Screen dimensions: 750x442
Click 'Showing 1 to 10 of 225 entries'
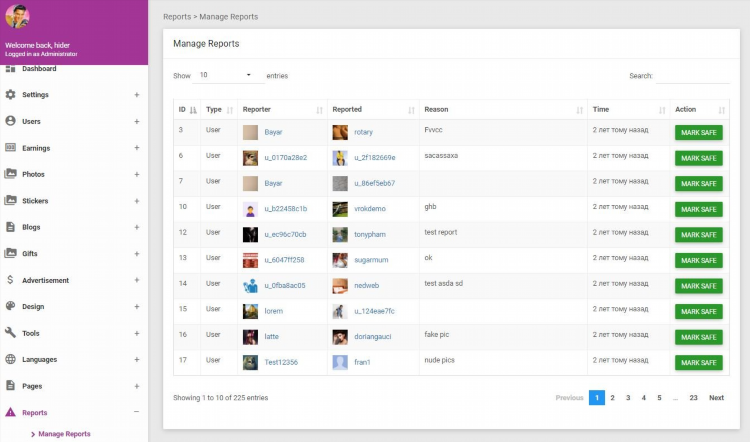click(x=221, y=398)
